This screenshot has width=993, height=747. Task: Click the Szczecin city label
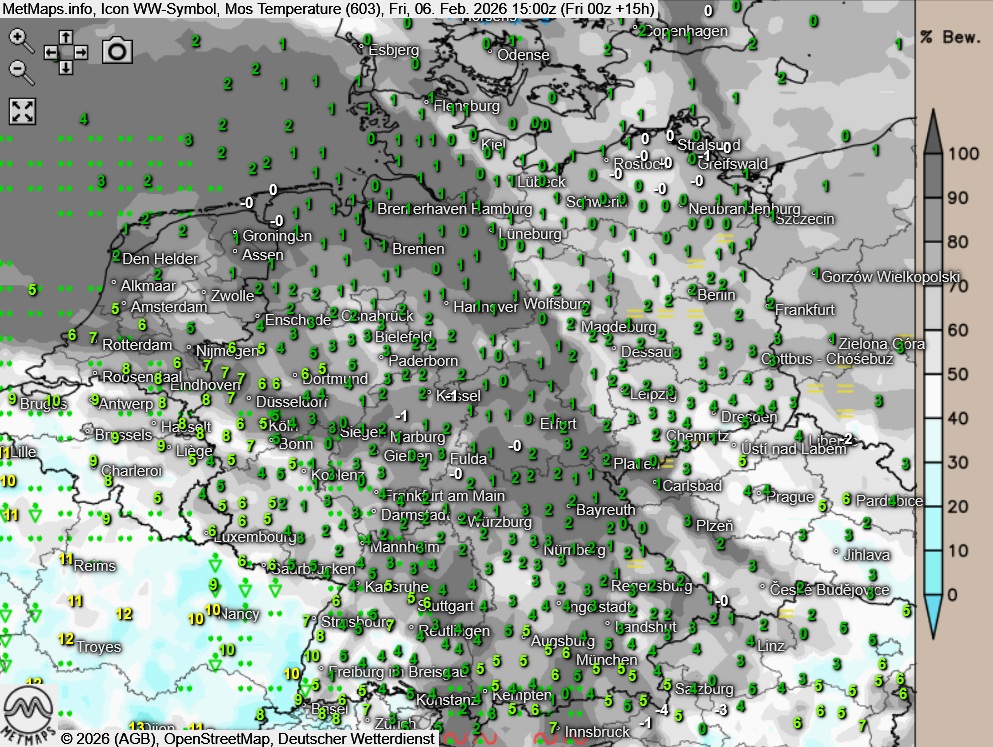[805, 219]
